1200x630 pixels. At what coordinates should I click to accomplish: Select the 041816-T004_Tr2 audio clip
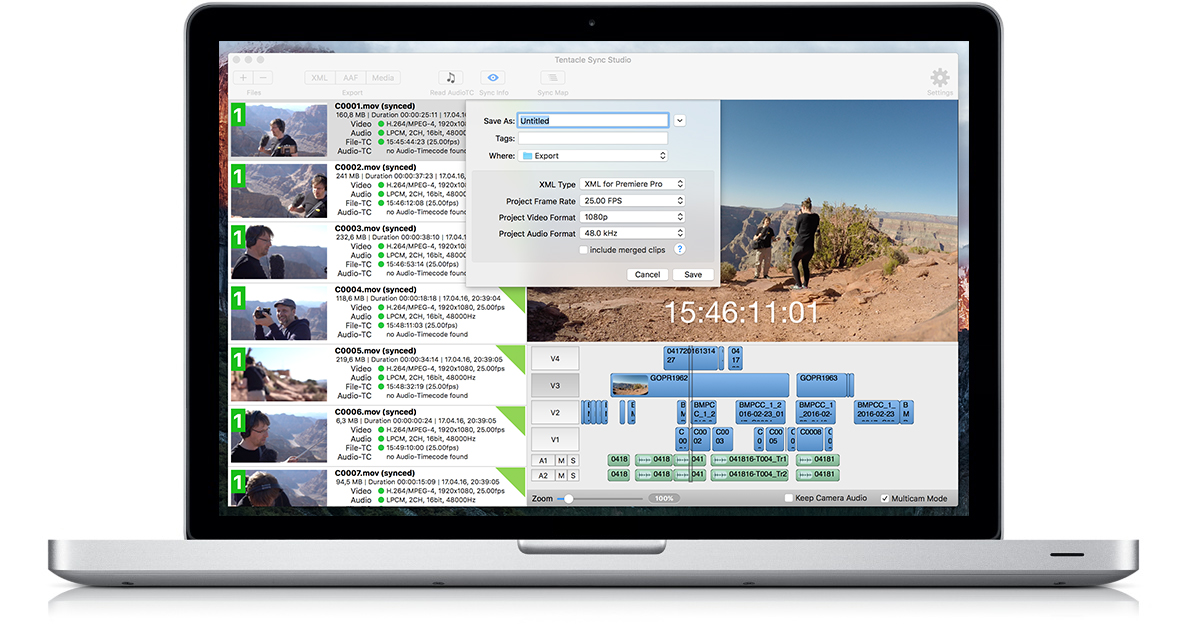[x=749, y=474]
